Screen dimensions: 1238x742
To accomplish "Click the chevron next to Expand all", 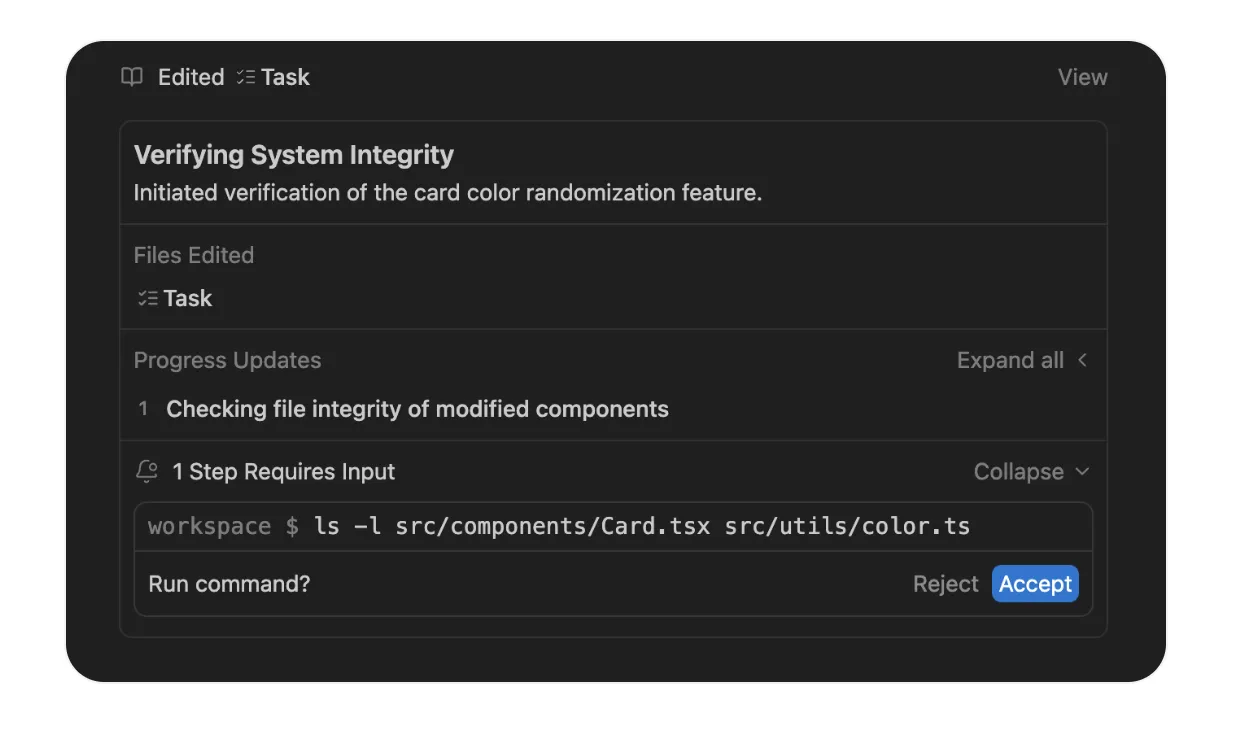I will pyautogui.click(x=1082, y=360).
